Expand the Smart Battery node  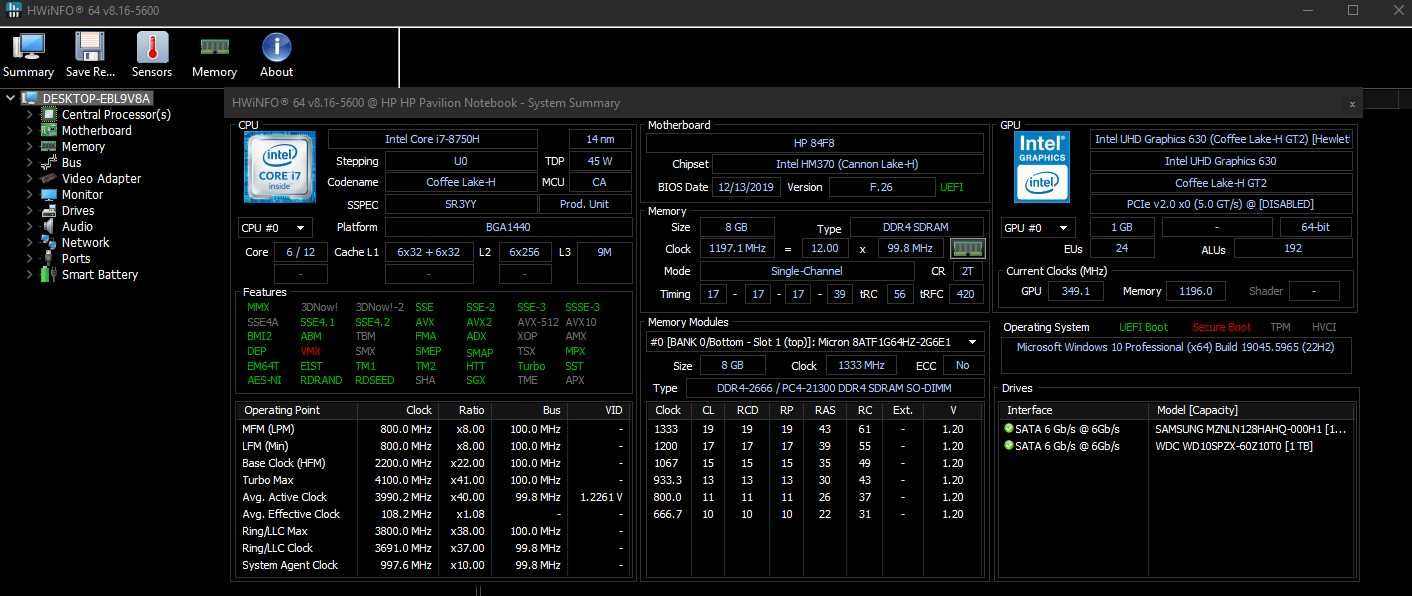pos(30,274)
